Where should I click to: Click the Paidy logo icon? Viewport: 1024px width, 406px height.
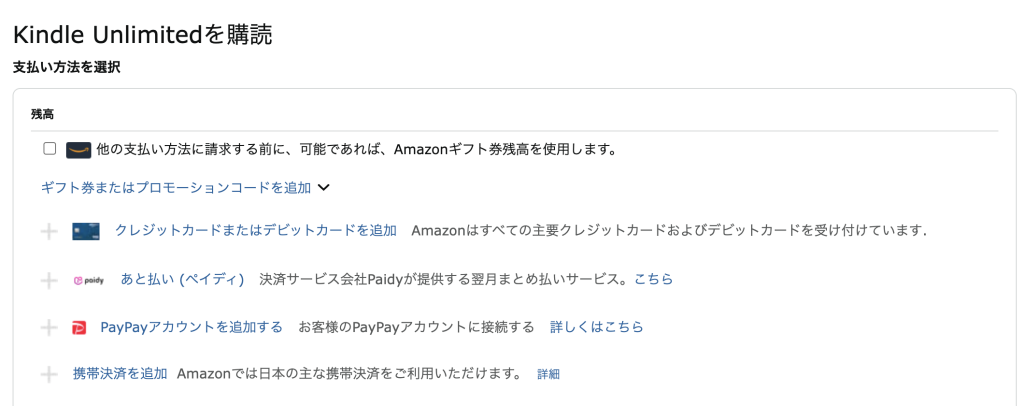point(89,280)
